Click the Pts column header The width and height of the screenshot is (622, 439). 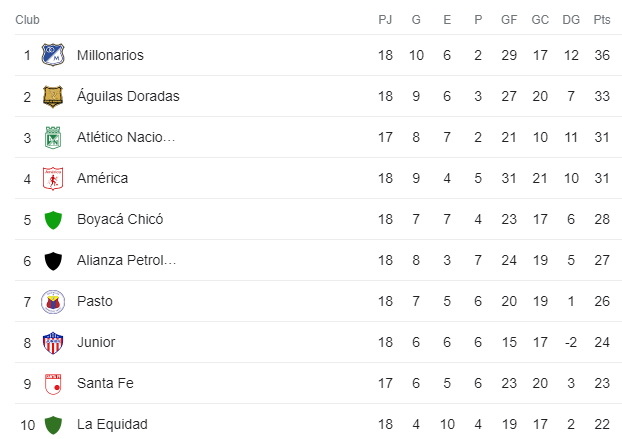click(602, 19)
